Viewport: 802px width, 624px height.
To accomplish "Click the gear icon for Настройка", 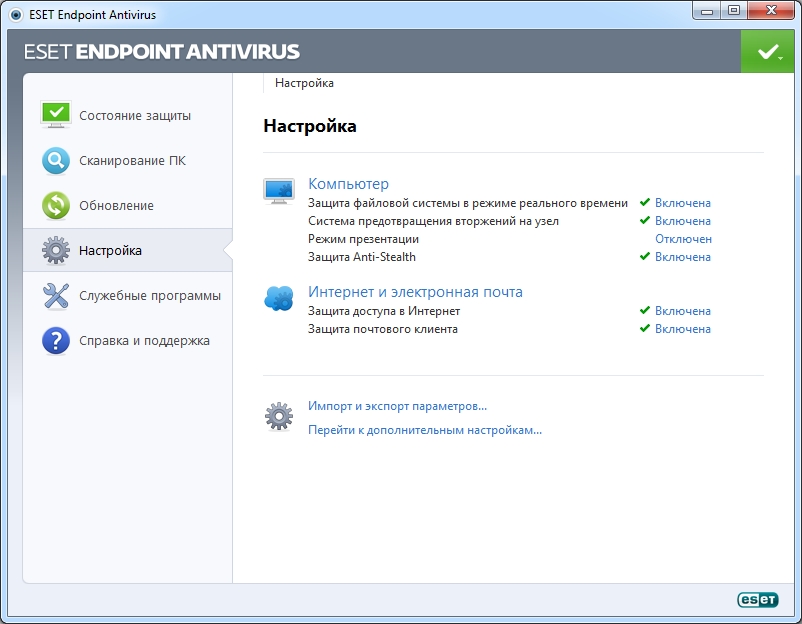I will click(x=56, y=251).
